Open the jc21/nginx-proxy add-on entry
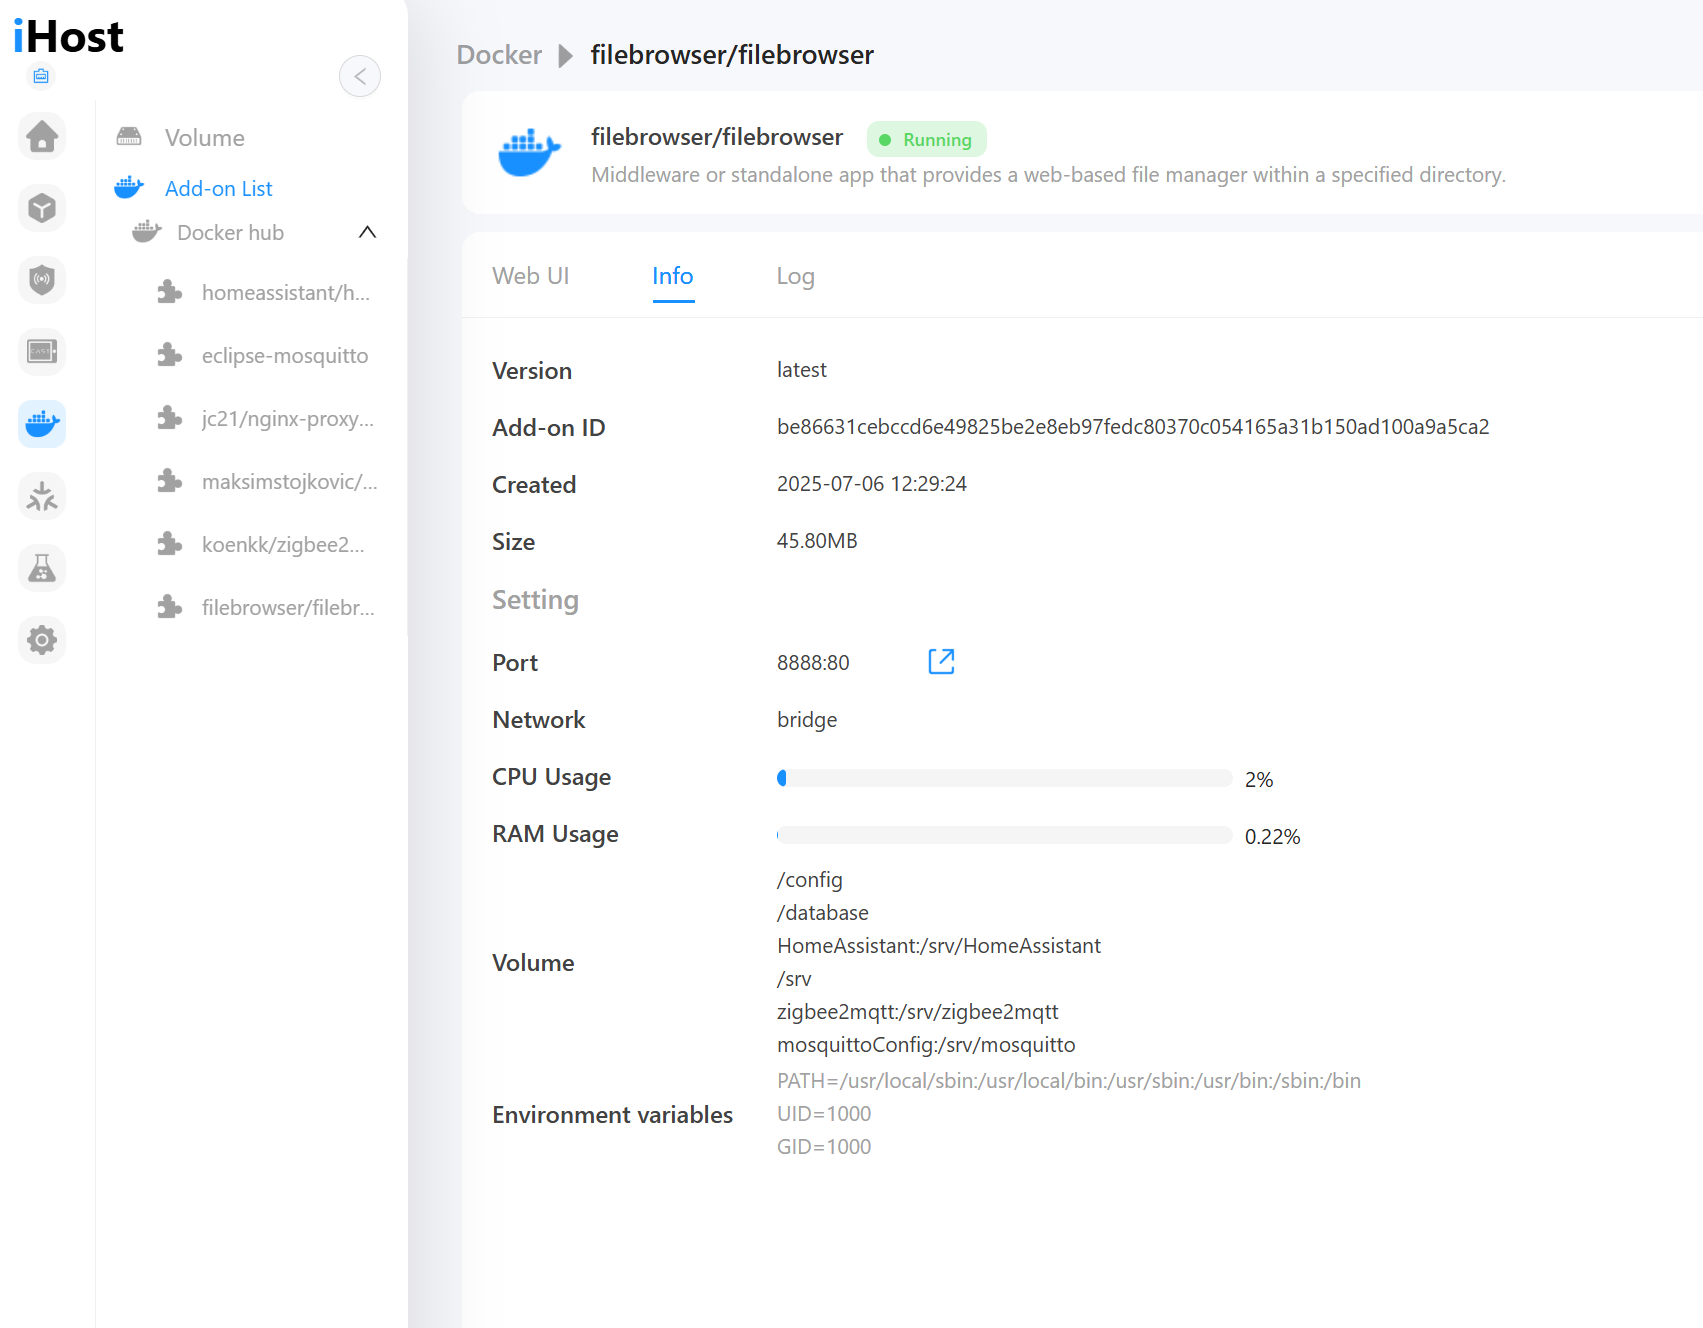 coord(287,419)
